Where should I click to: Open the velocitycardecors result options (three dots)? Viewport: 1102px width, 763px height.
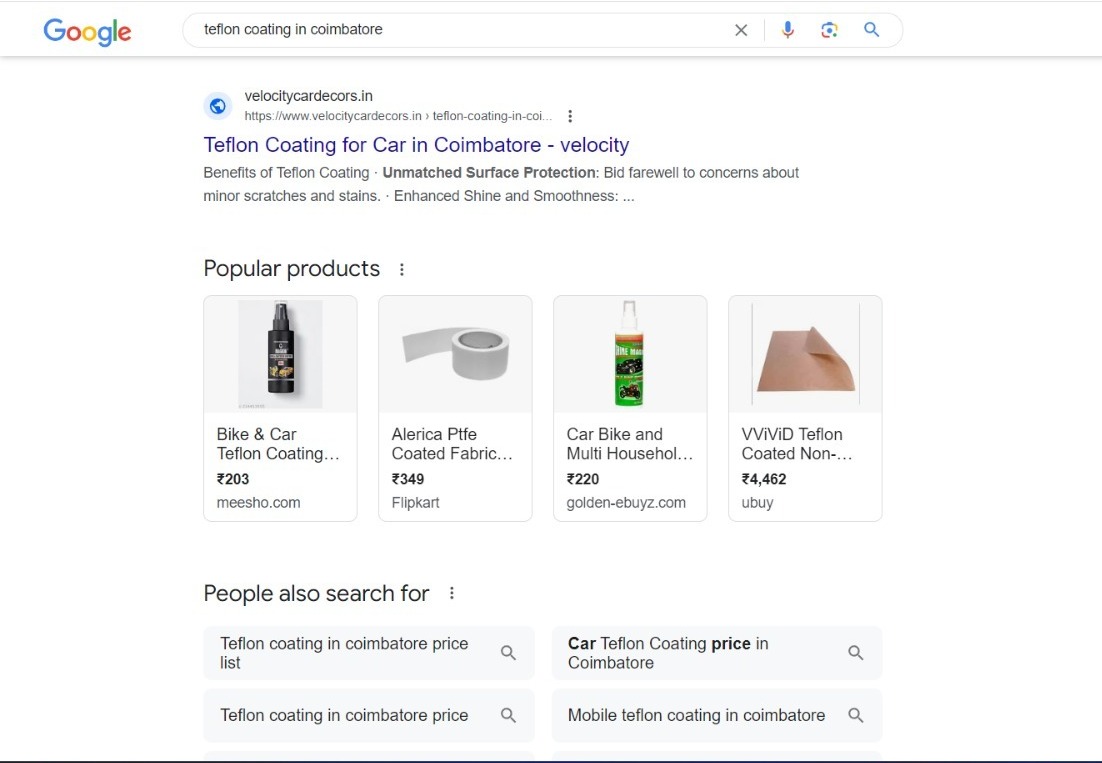(x=570, y=116)
